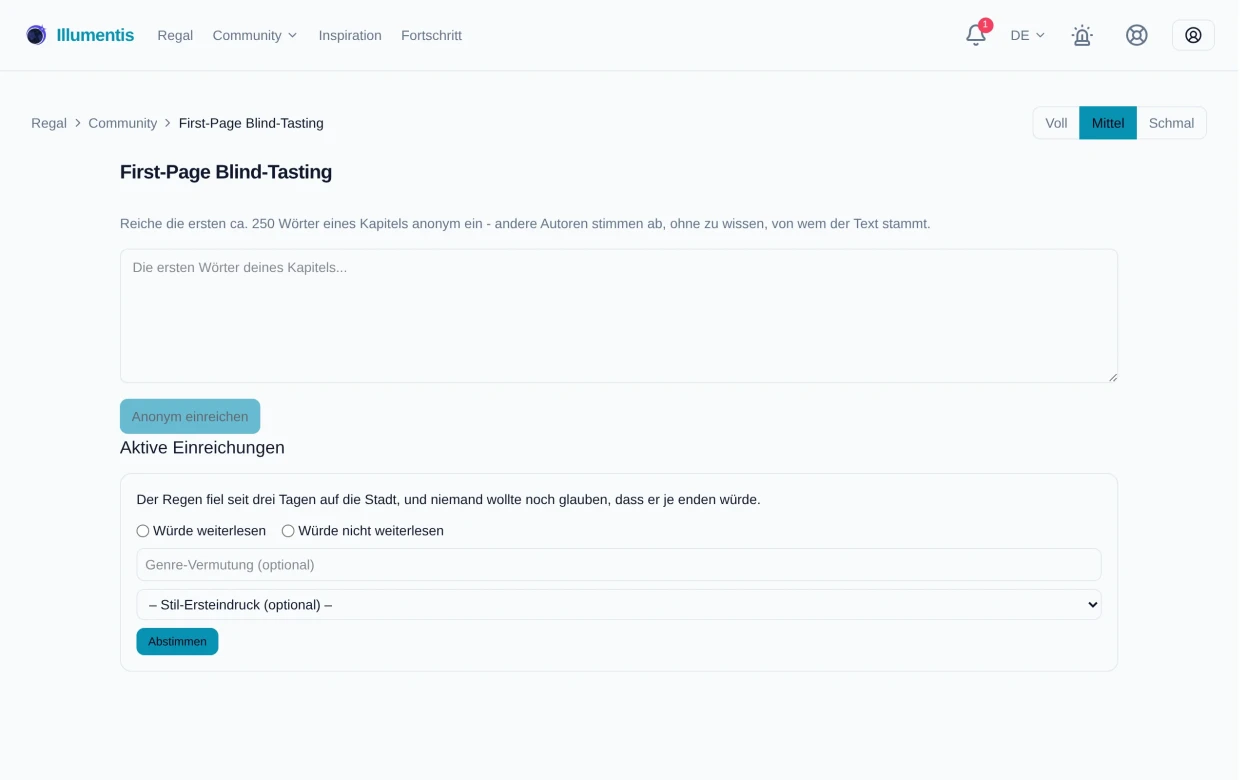Image resolution: width=1248 pixels, height=780 pixels.
Task: Click the Anonym einreichen button
Action: point(190,416)
